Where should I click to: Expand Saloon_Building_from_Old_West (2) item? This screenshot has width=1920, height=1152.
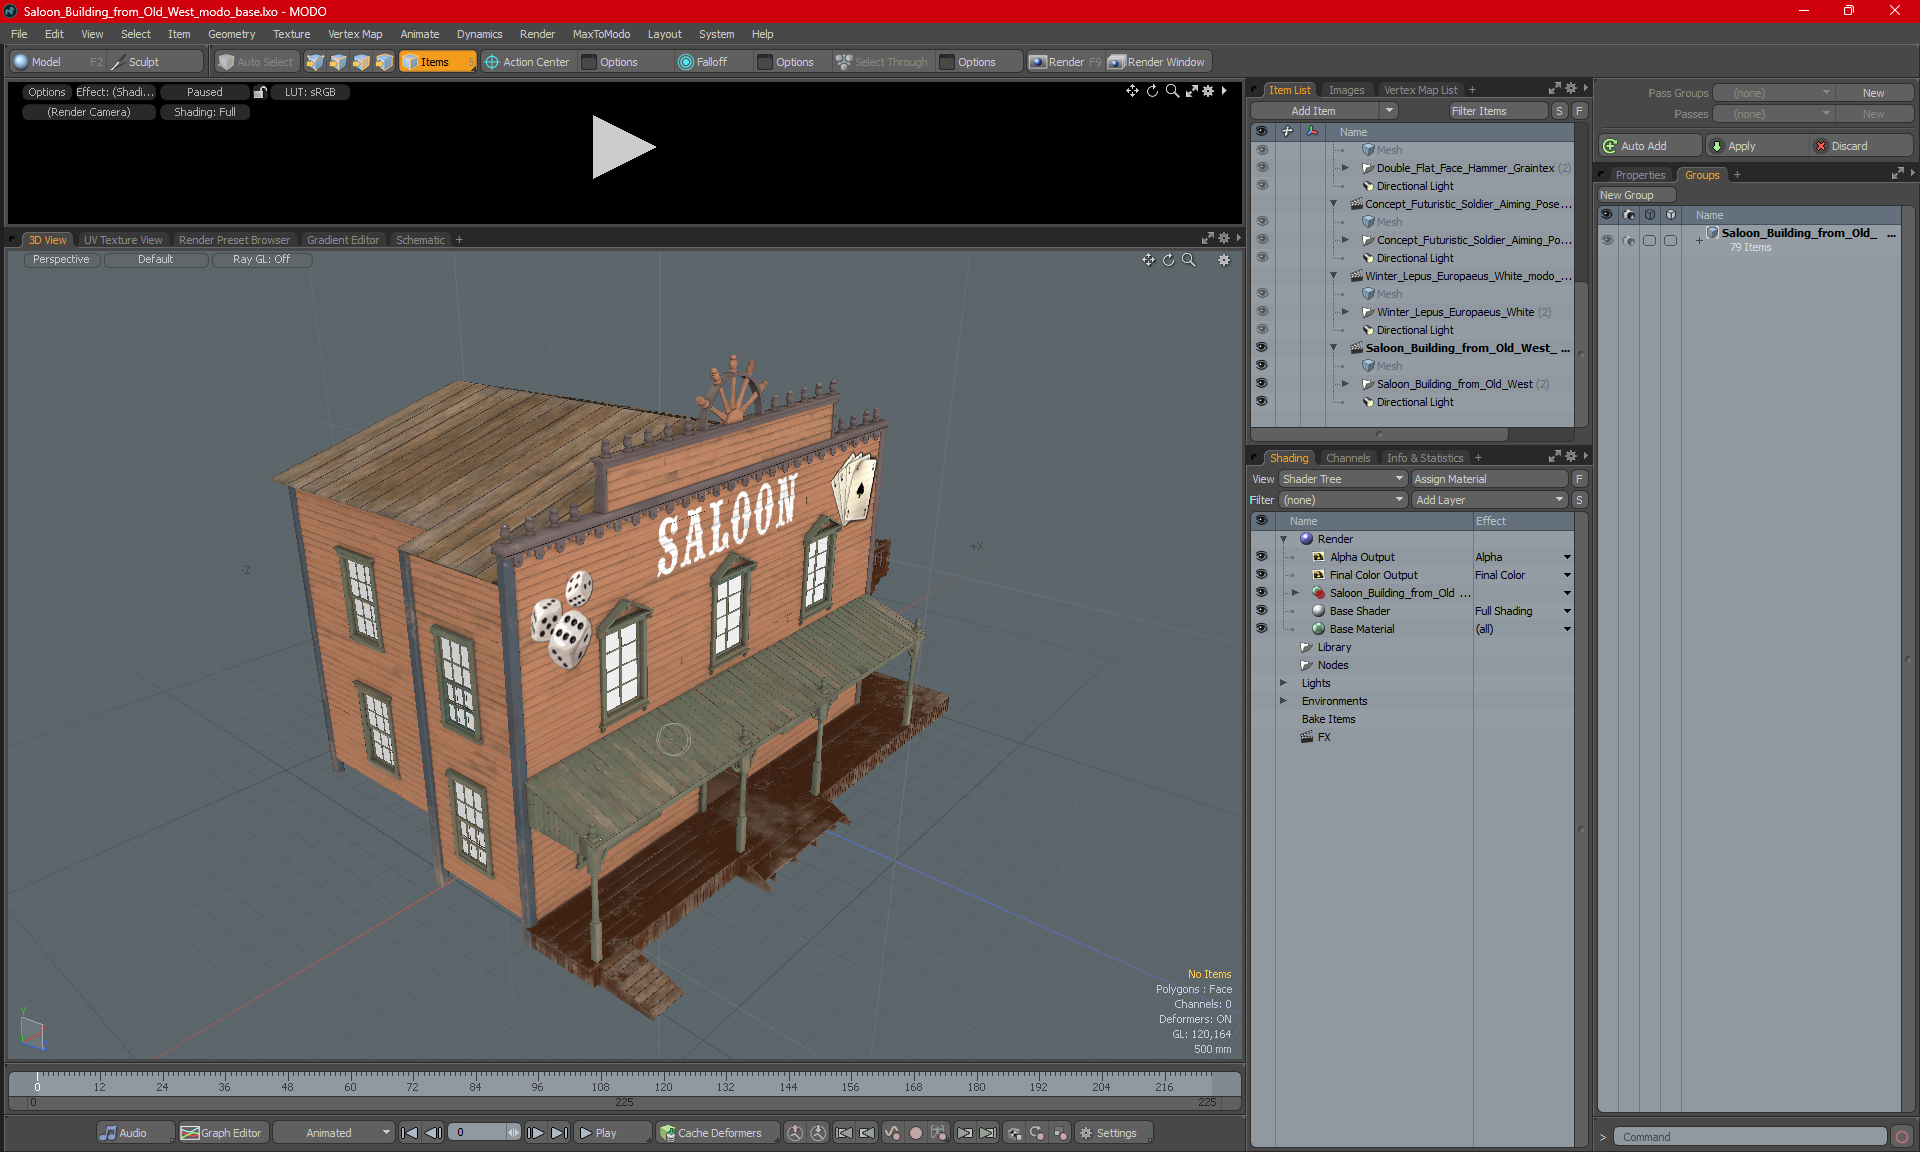(x=1345, y=384)
